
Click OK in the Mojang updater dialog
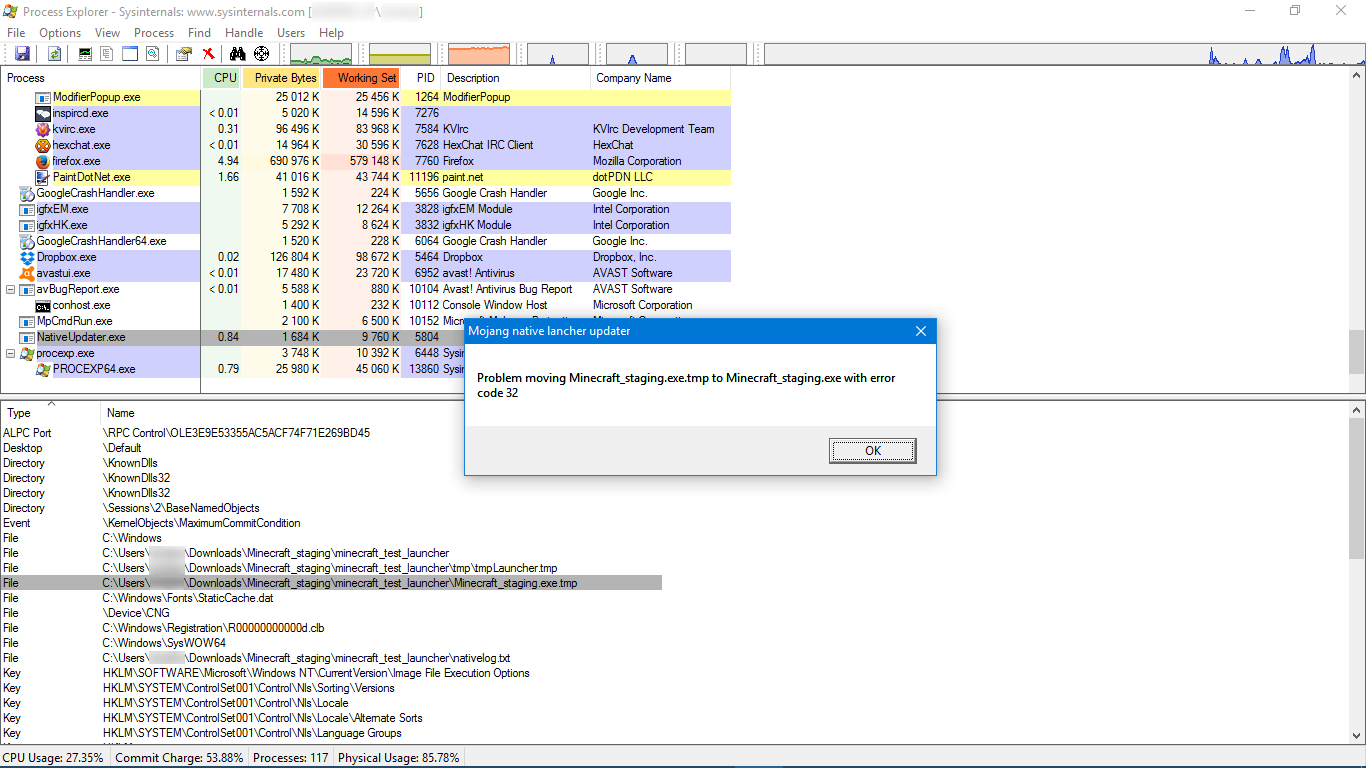(x=873, y=451)
